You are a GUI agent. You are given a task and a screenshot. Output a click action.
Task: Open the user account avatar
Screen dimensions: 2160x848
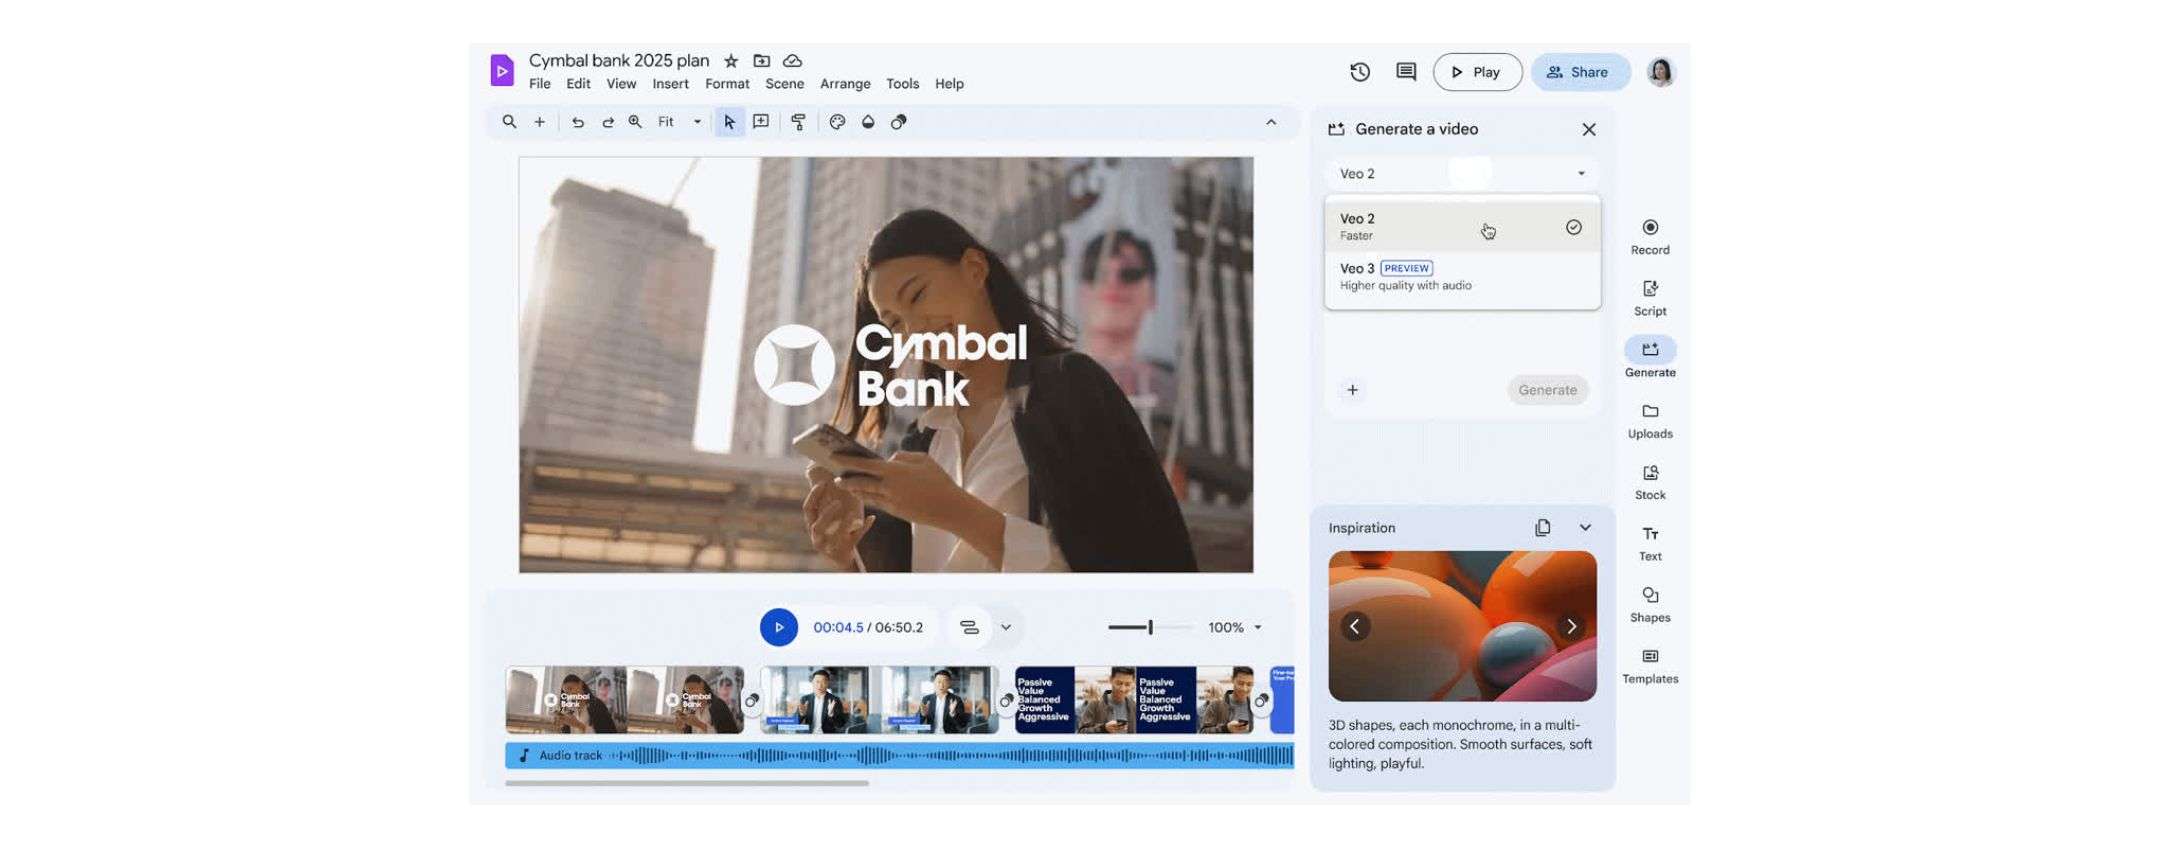tap(1661, 72)
